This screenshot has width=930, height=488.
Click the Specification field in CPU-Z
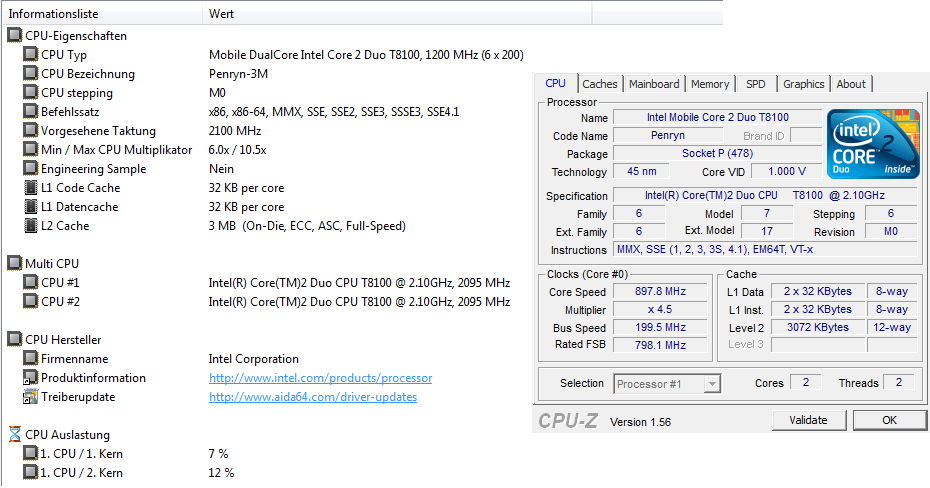click(x=765, y=195)
